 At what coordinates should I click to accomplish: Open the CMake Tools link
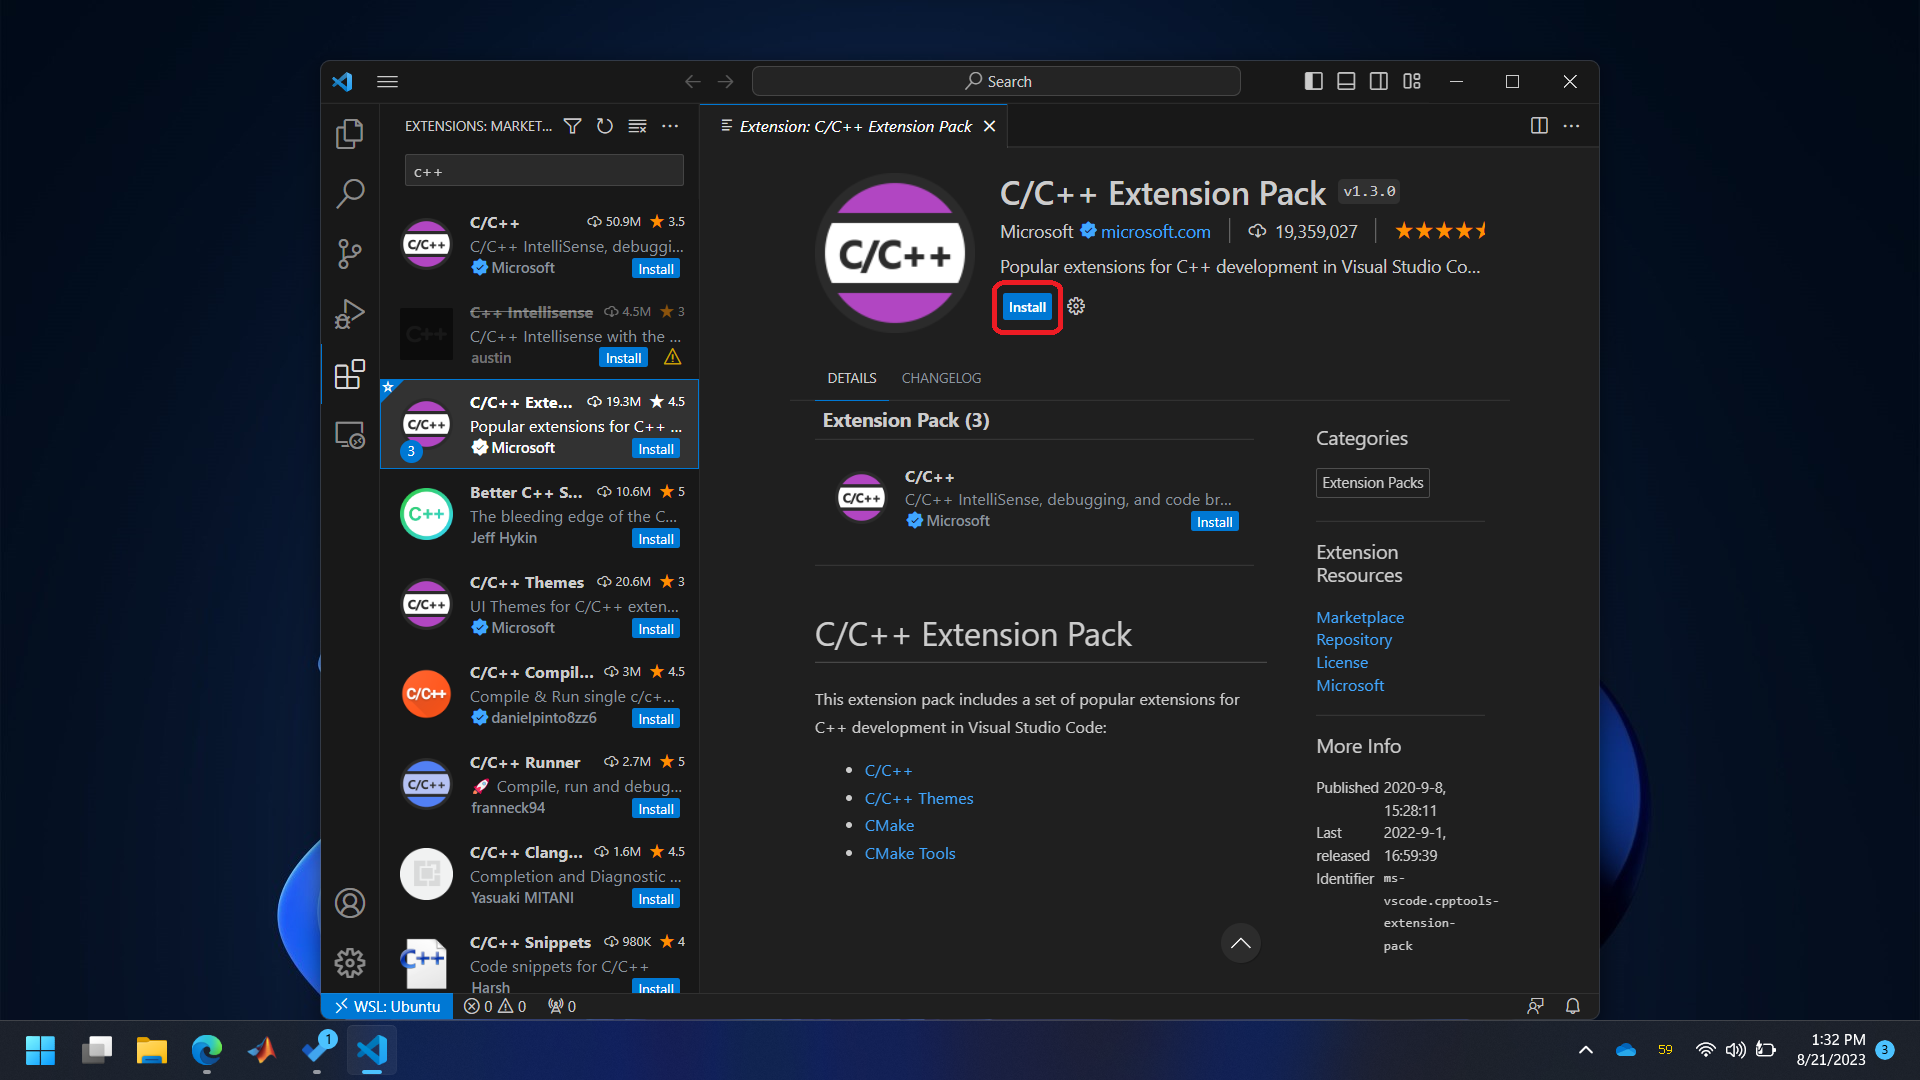coord(909,853)
